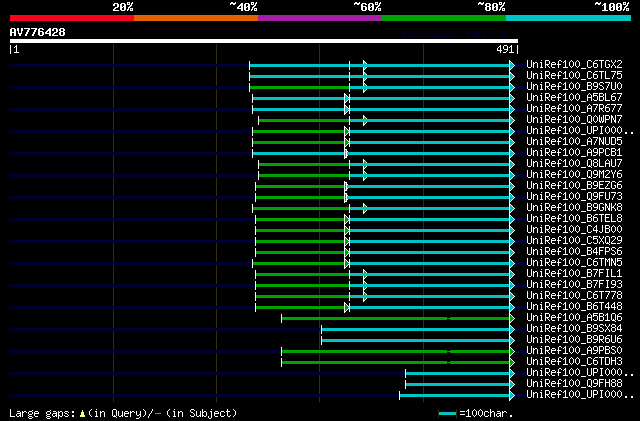Screen dimensions: 640x421
Task: Select the UniRef100_B4FPS6 label
Action: [x=574, y=252]
